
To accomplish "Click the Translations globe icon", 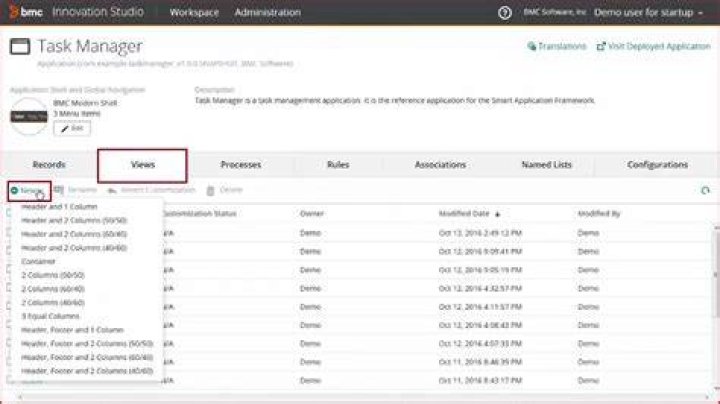I will point(531,46).
